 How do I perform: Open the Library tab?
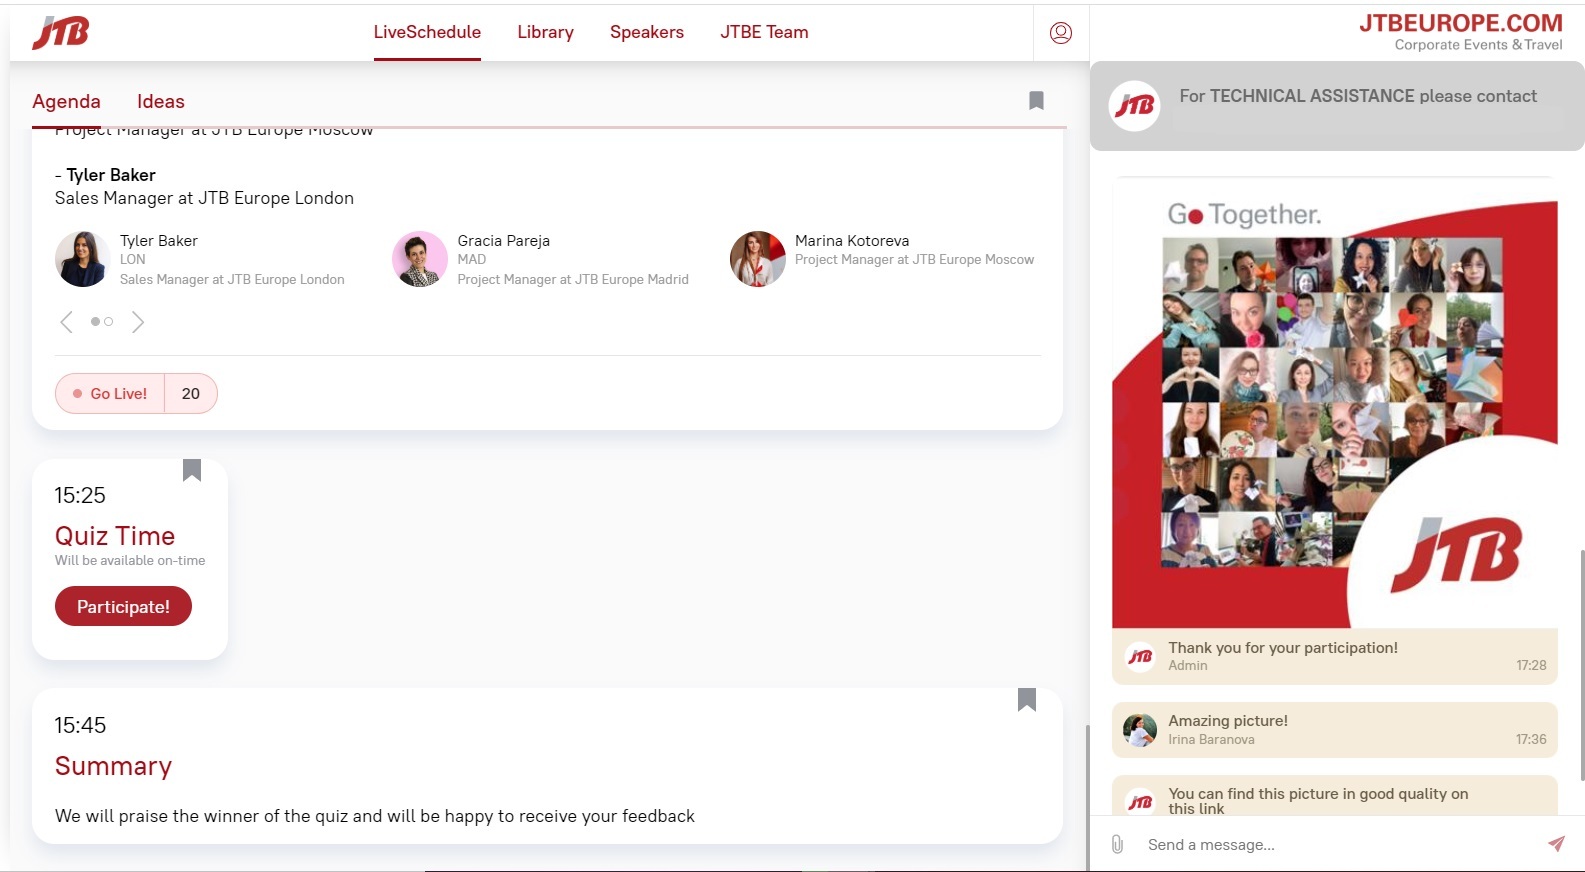click(545, 32)
